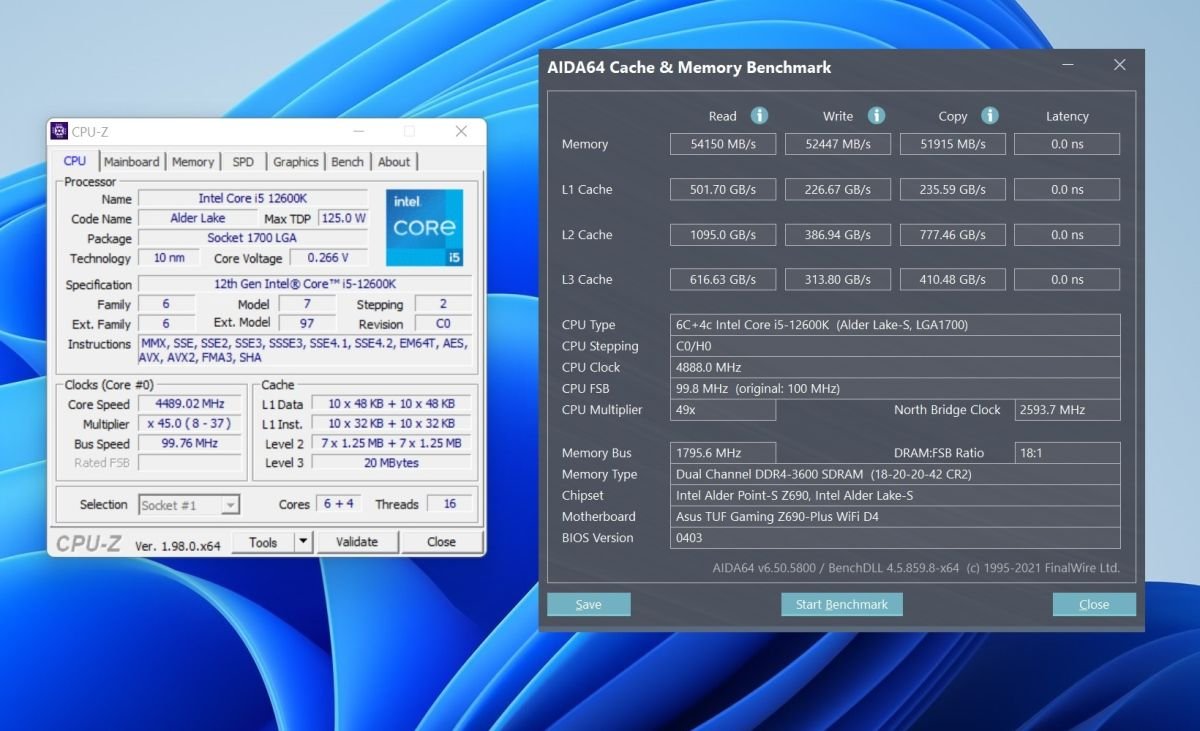Click L1 Cache Read value 501.70 GB/s

click(723, 189)
